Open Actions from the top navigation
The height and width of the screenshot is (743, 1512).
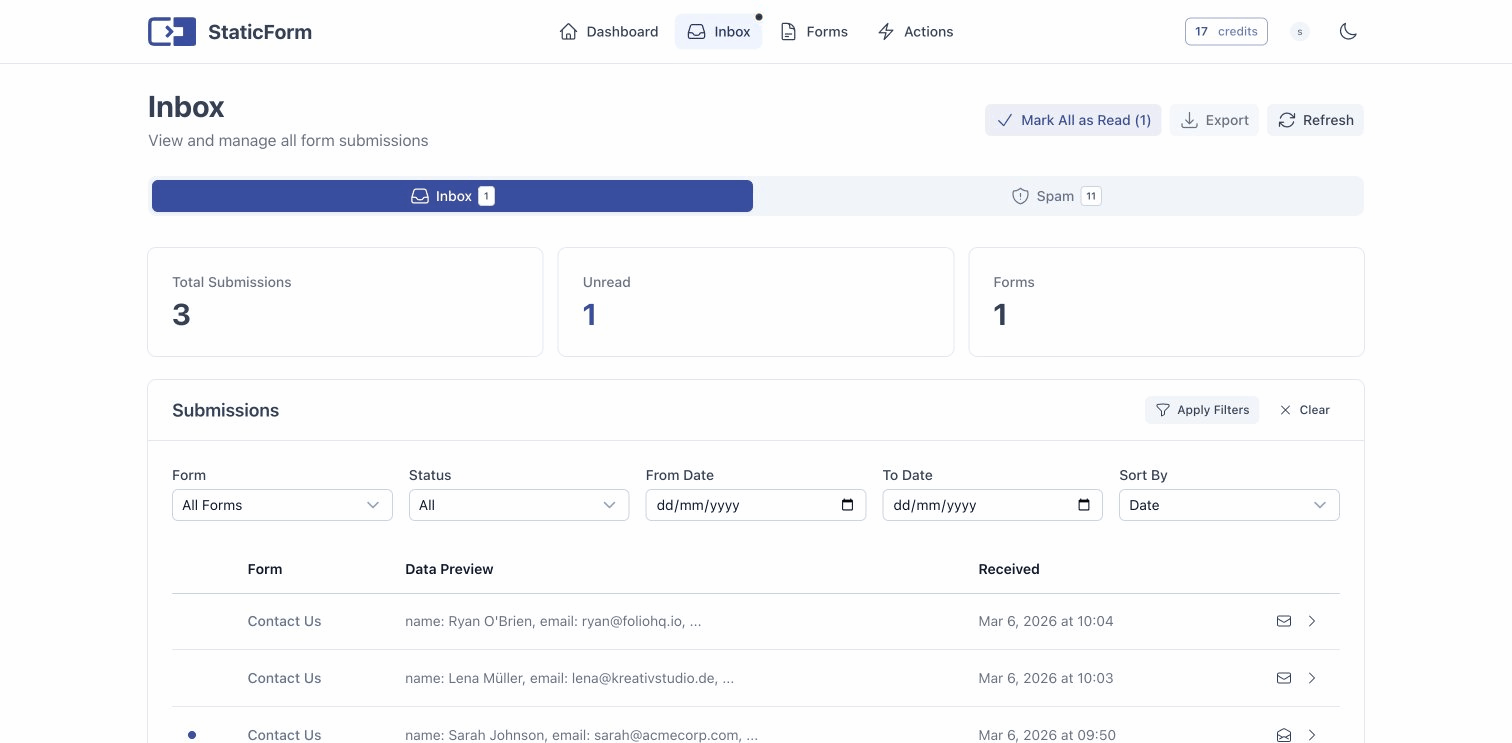[x=915, y=32]
